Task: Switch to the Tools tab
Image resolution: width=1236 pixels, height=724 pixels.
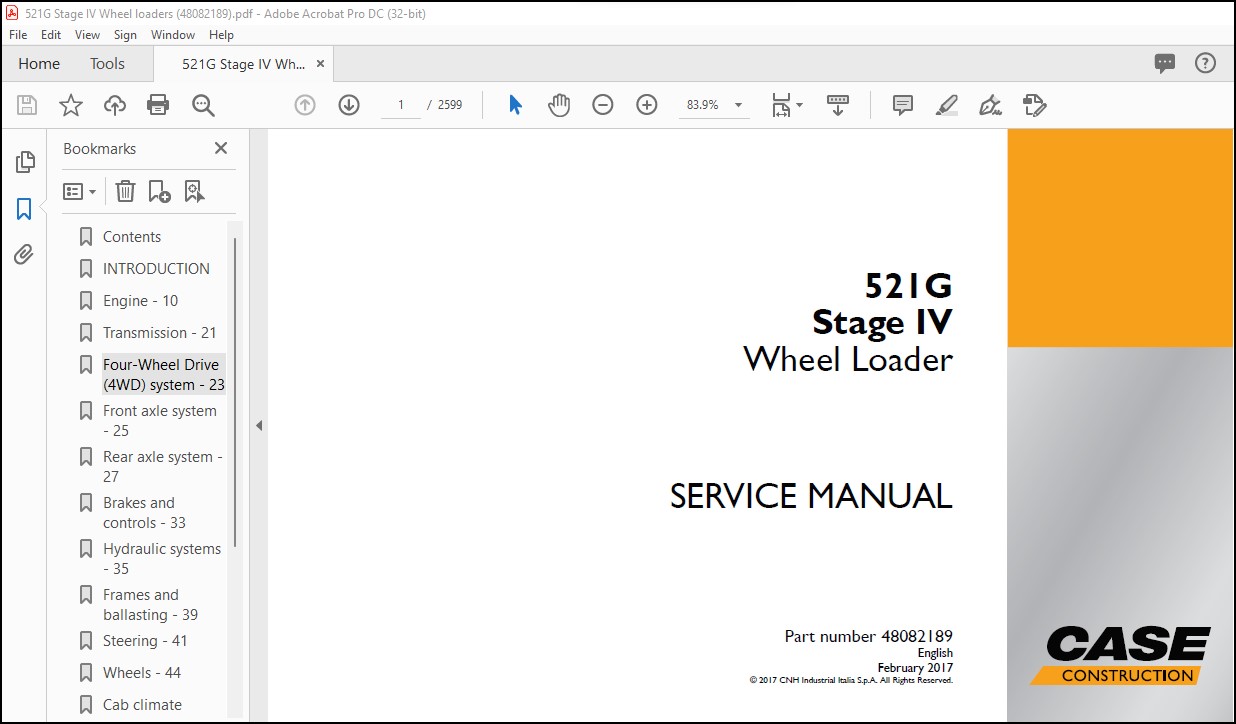Action: tap(108, 63)
